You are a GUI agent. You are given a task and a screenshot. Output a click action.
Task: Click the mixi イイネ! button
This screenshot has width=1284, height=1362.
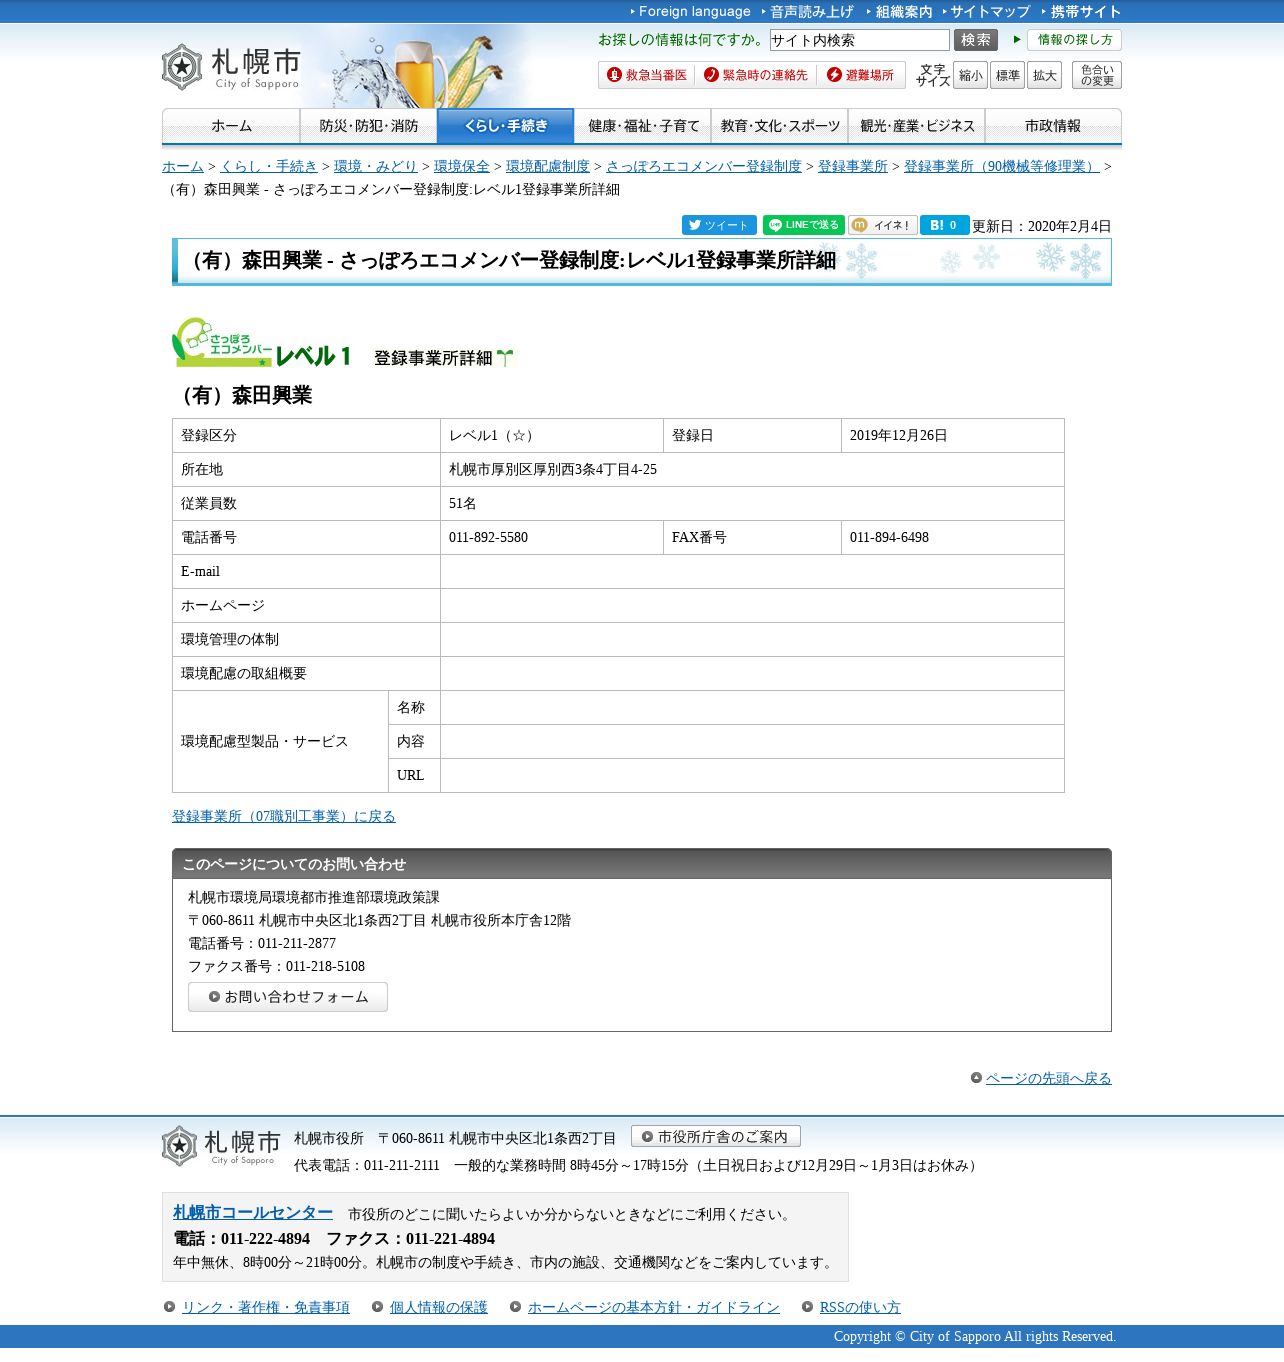882,225
